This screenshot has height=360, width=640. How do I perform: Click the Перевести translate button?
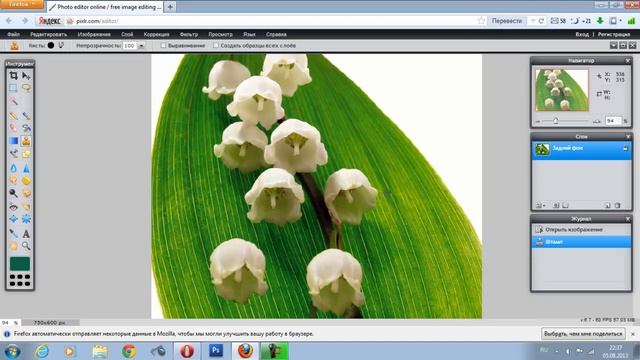[507, 21]
